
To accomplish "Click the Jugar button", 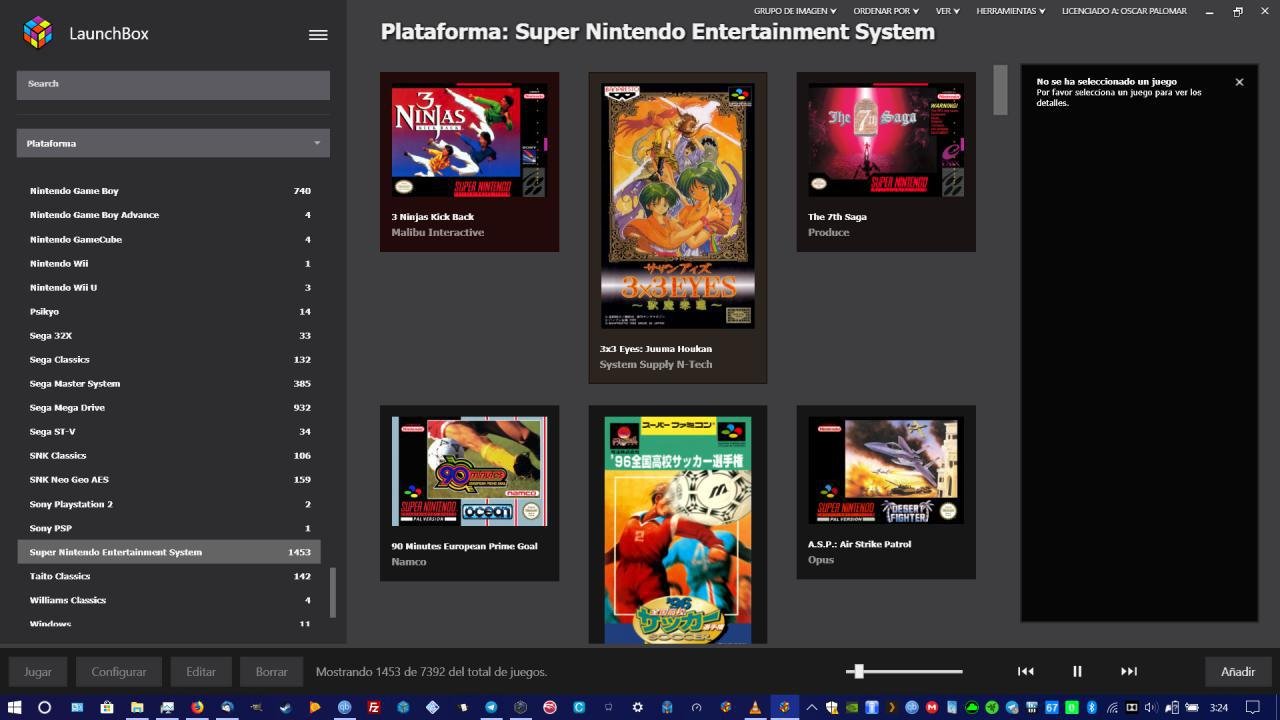I will (38, 672).
